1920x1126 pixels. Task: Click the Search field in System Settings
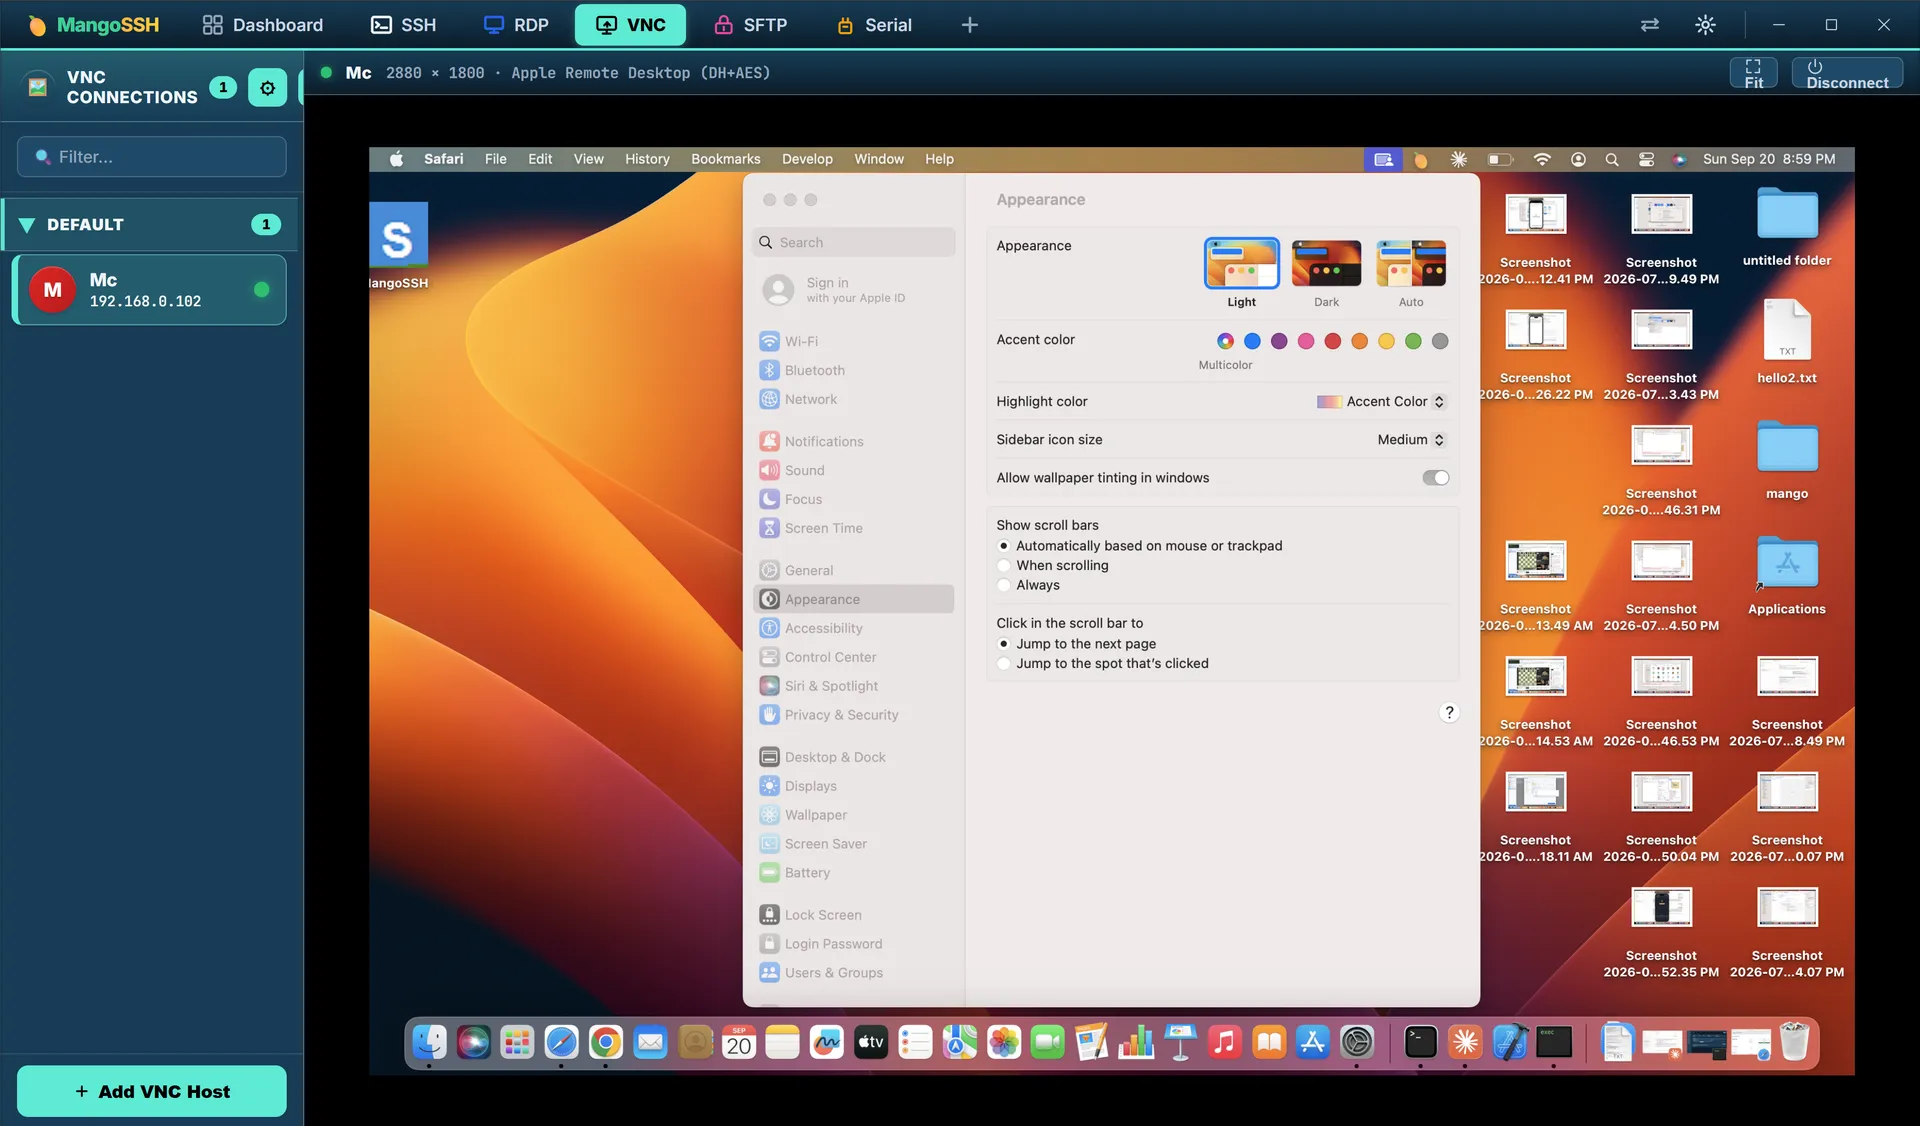click(854, 242)
